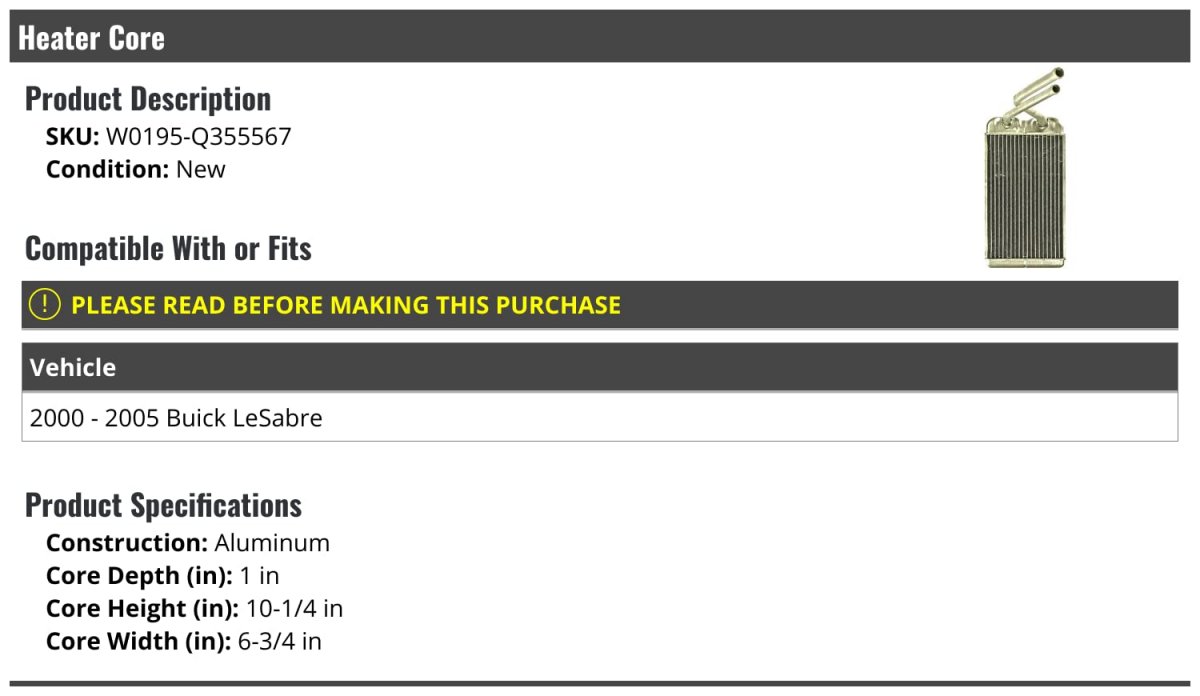
Task: Click the Heater Core title bar
Action: 600,37
